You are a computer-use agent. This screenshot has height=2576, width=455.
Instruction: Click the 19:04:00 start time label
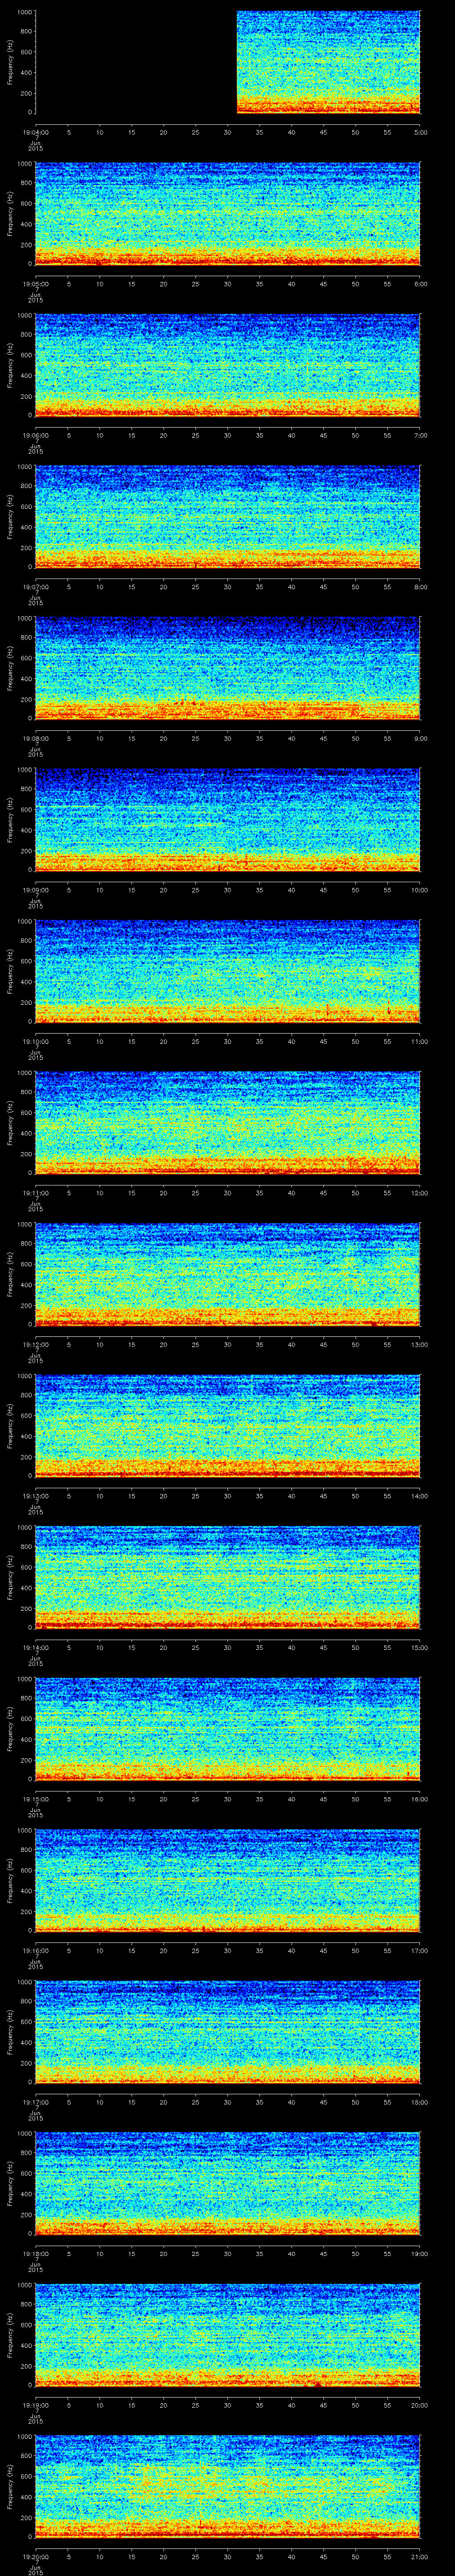pos(36,132)
